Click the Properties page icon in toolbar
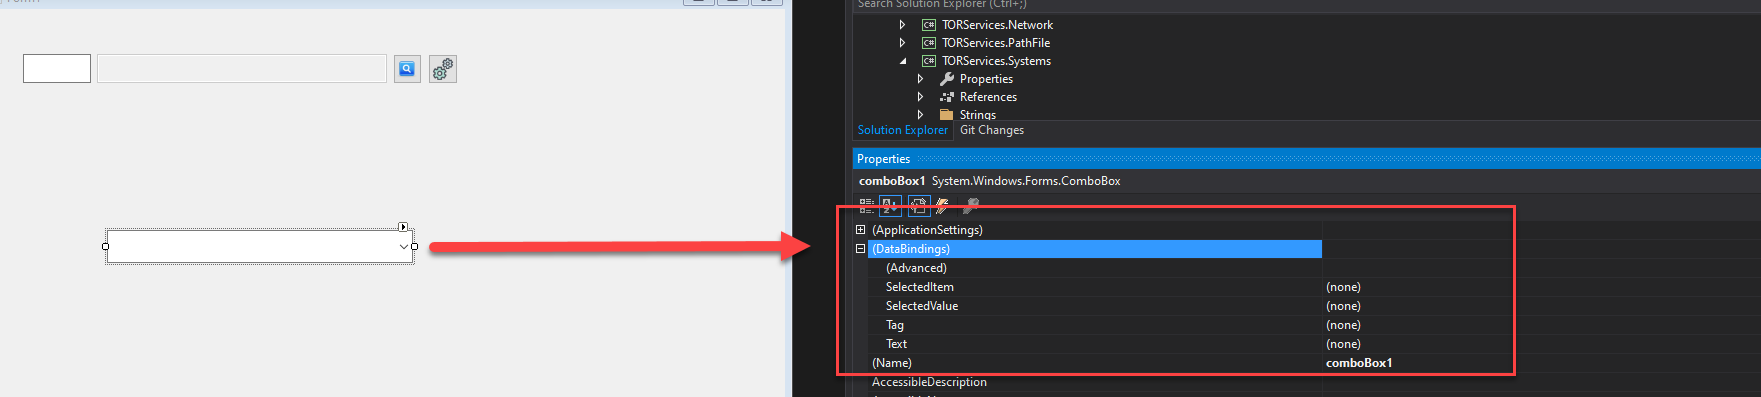Viewport: 1761px width, 397px height. 919,206
